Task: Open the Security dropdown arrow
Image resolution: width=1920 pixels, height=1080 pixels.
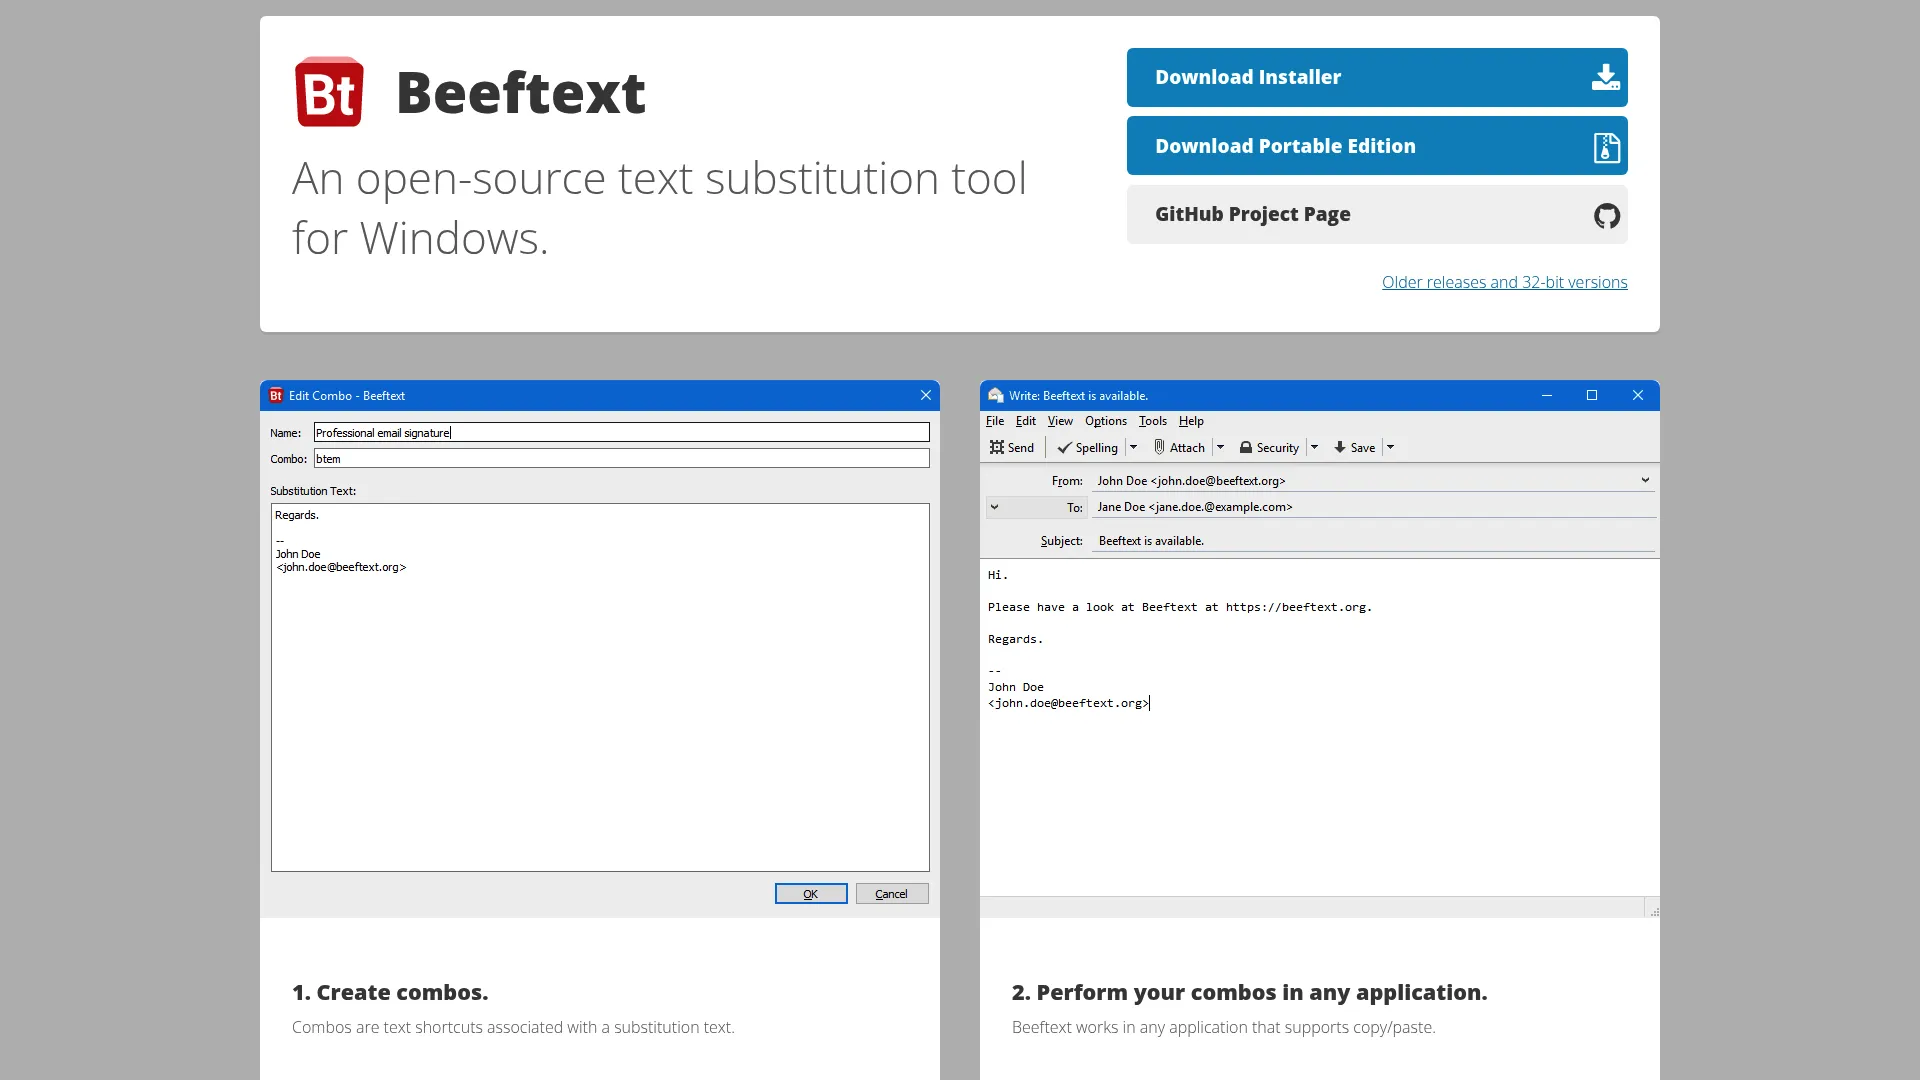Action: tap(1314, 447)
